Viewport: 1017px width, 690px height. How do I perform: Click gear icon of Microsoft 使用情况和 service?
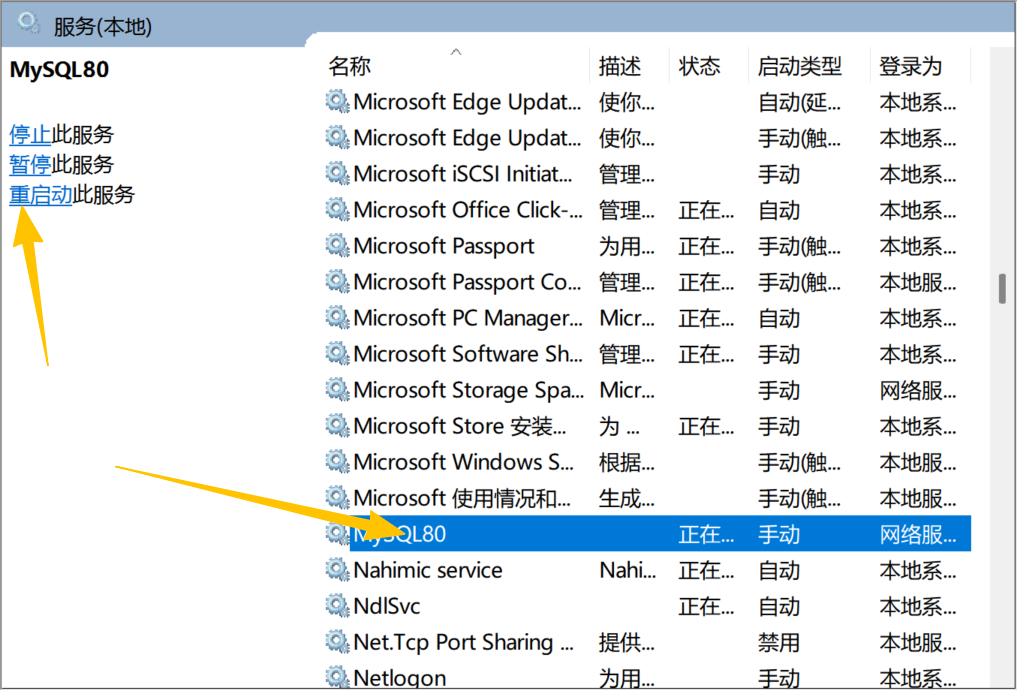(337, 497)
